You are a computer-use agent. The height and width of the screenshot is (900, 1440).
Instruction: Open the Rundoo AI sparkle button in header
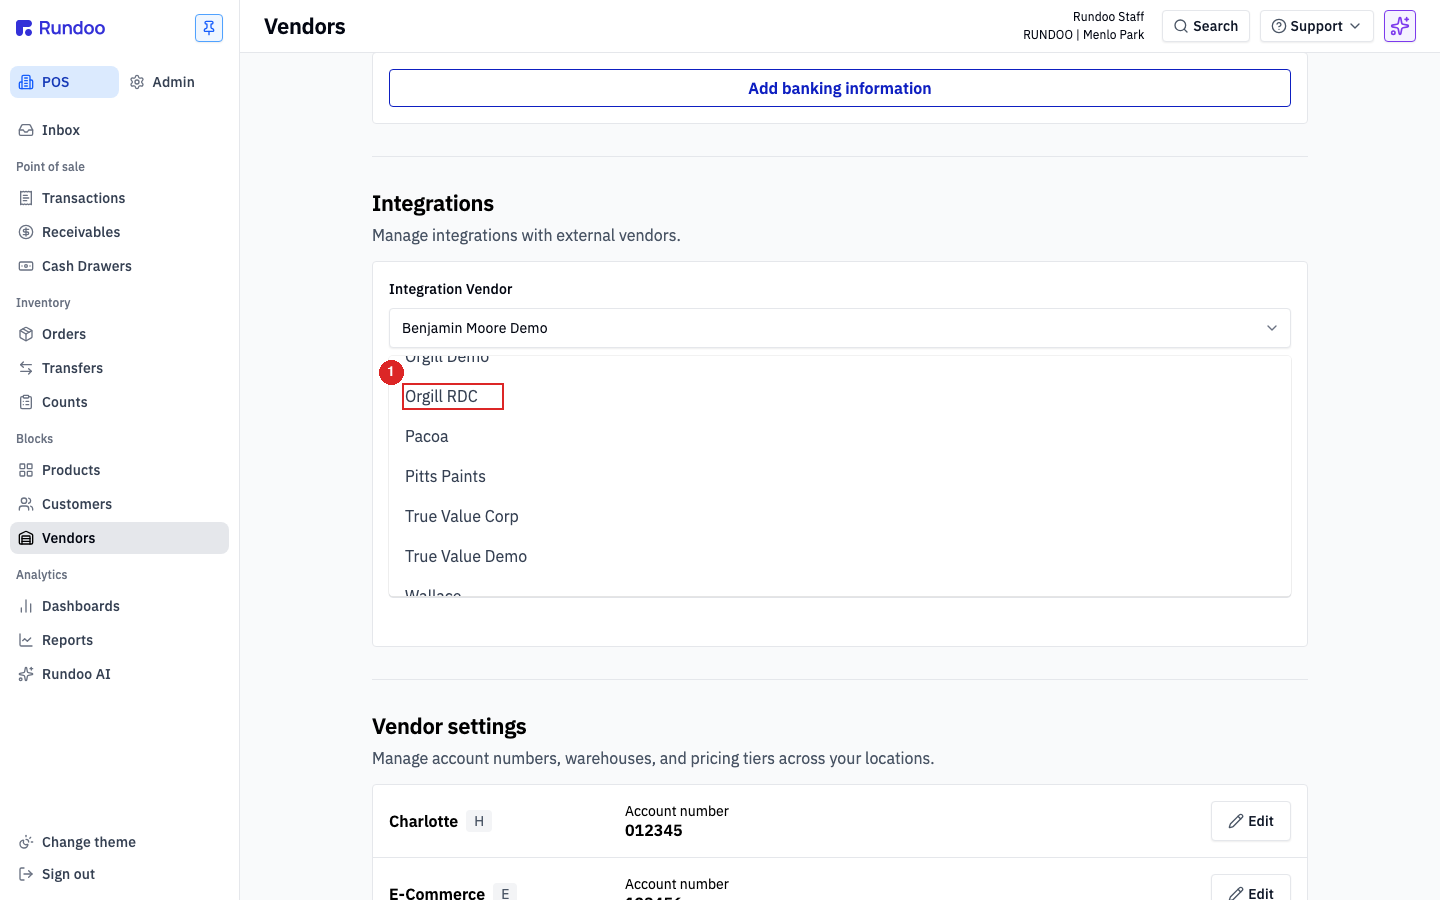click(x=1400, y=26)
